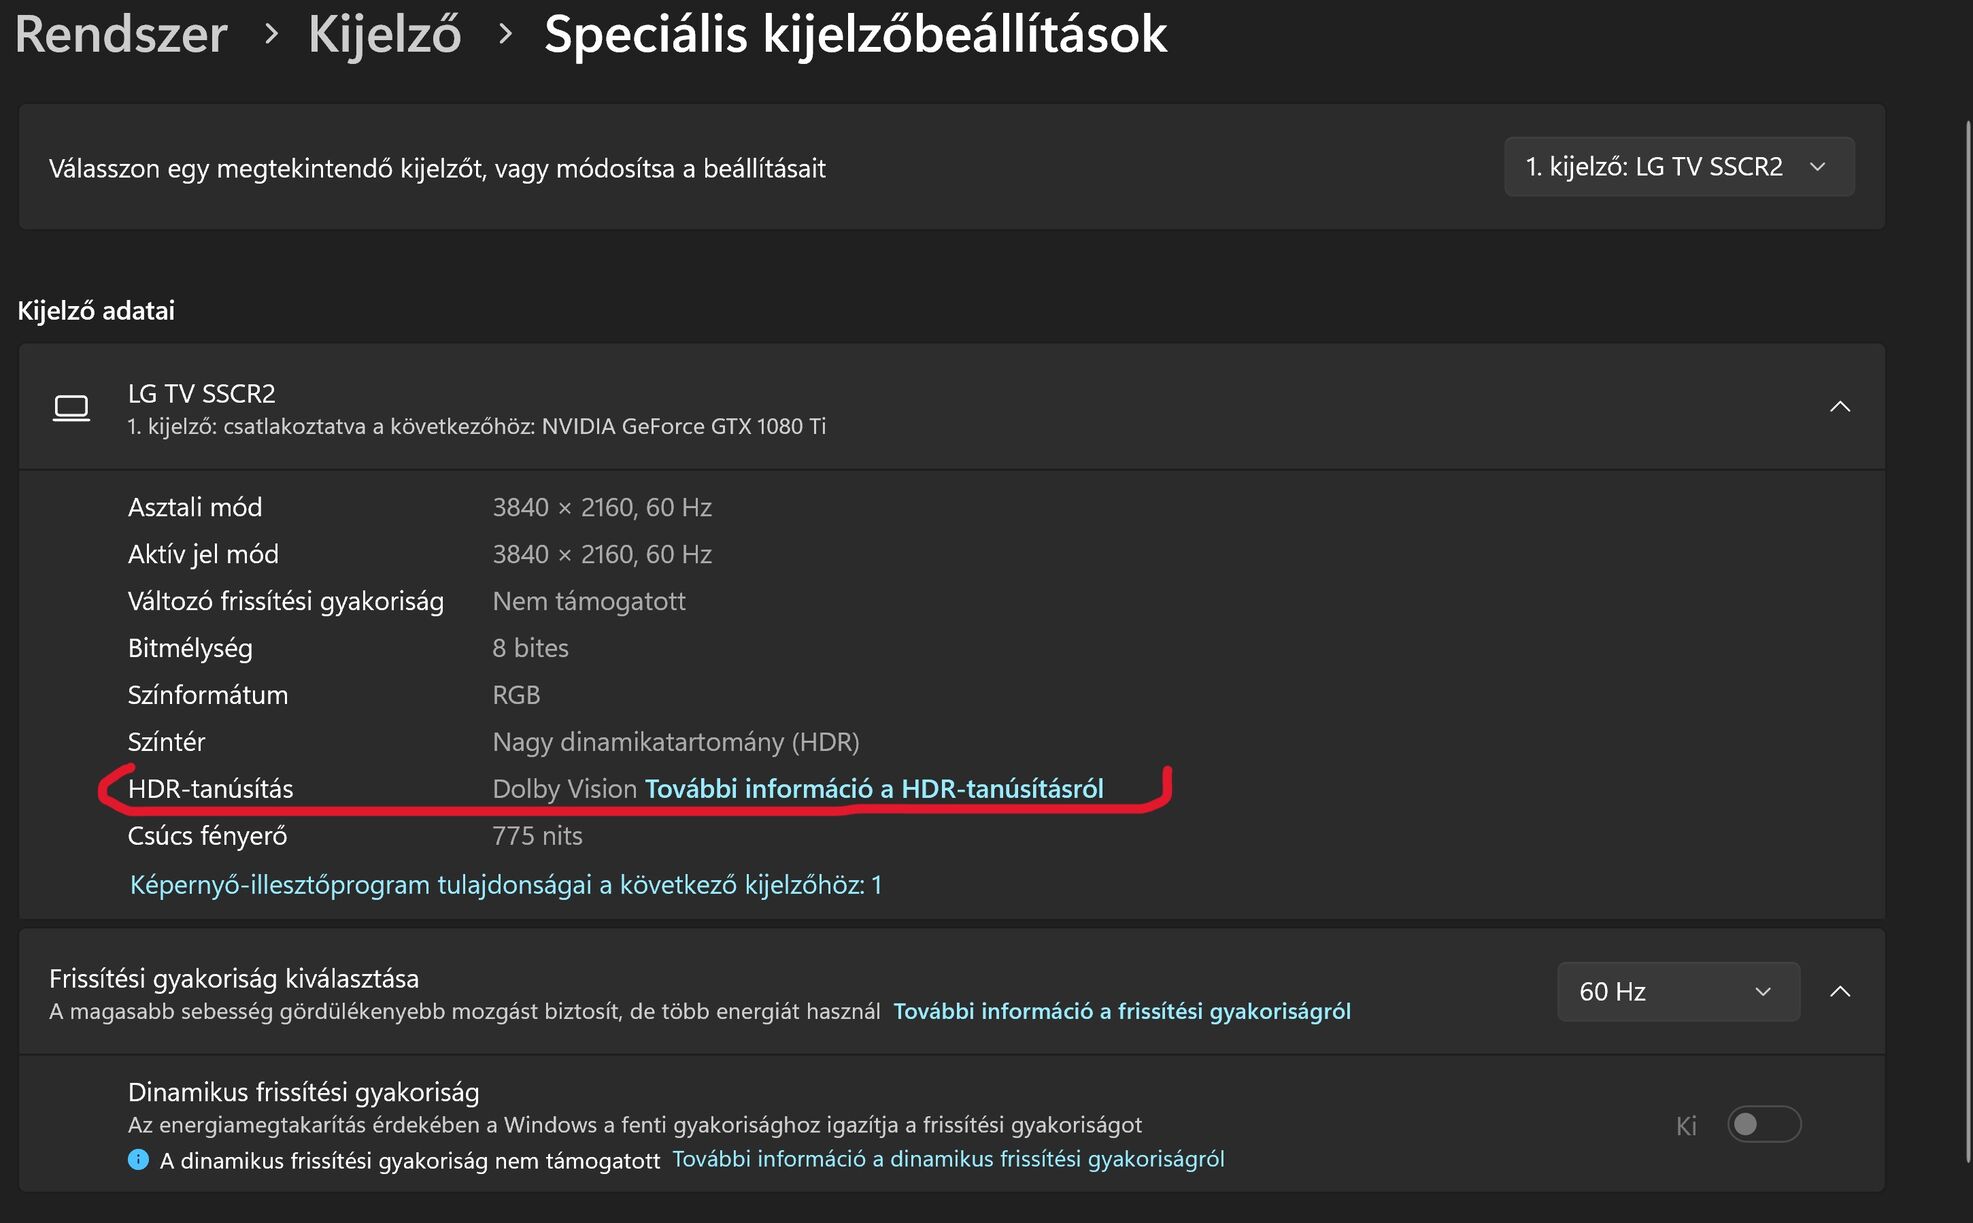Click the Csúcs fényerő label
Viewport: 1973px width, 1223px height.
click(x=208, y=836)
